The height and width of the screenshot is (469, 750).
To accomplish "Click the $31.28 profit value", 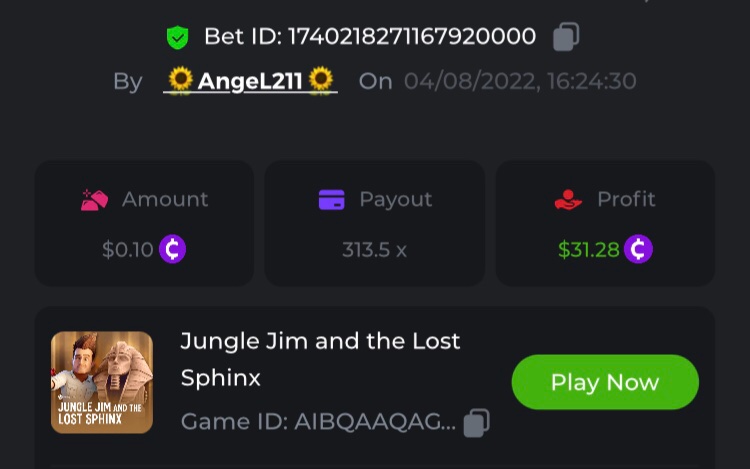I will pos(588,250).
